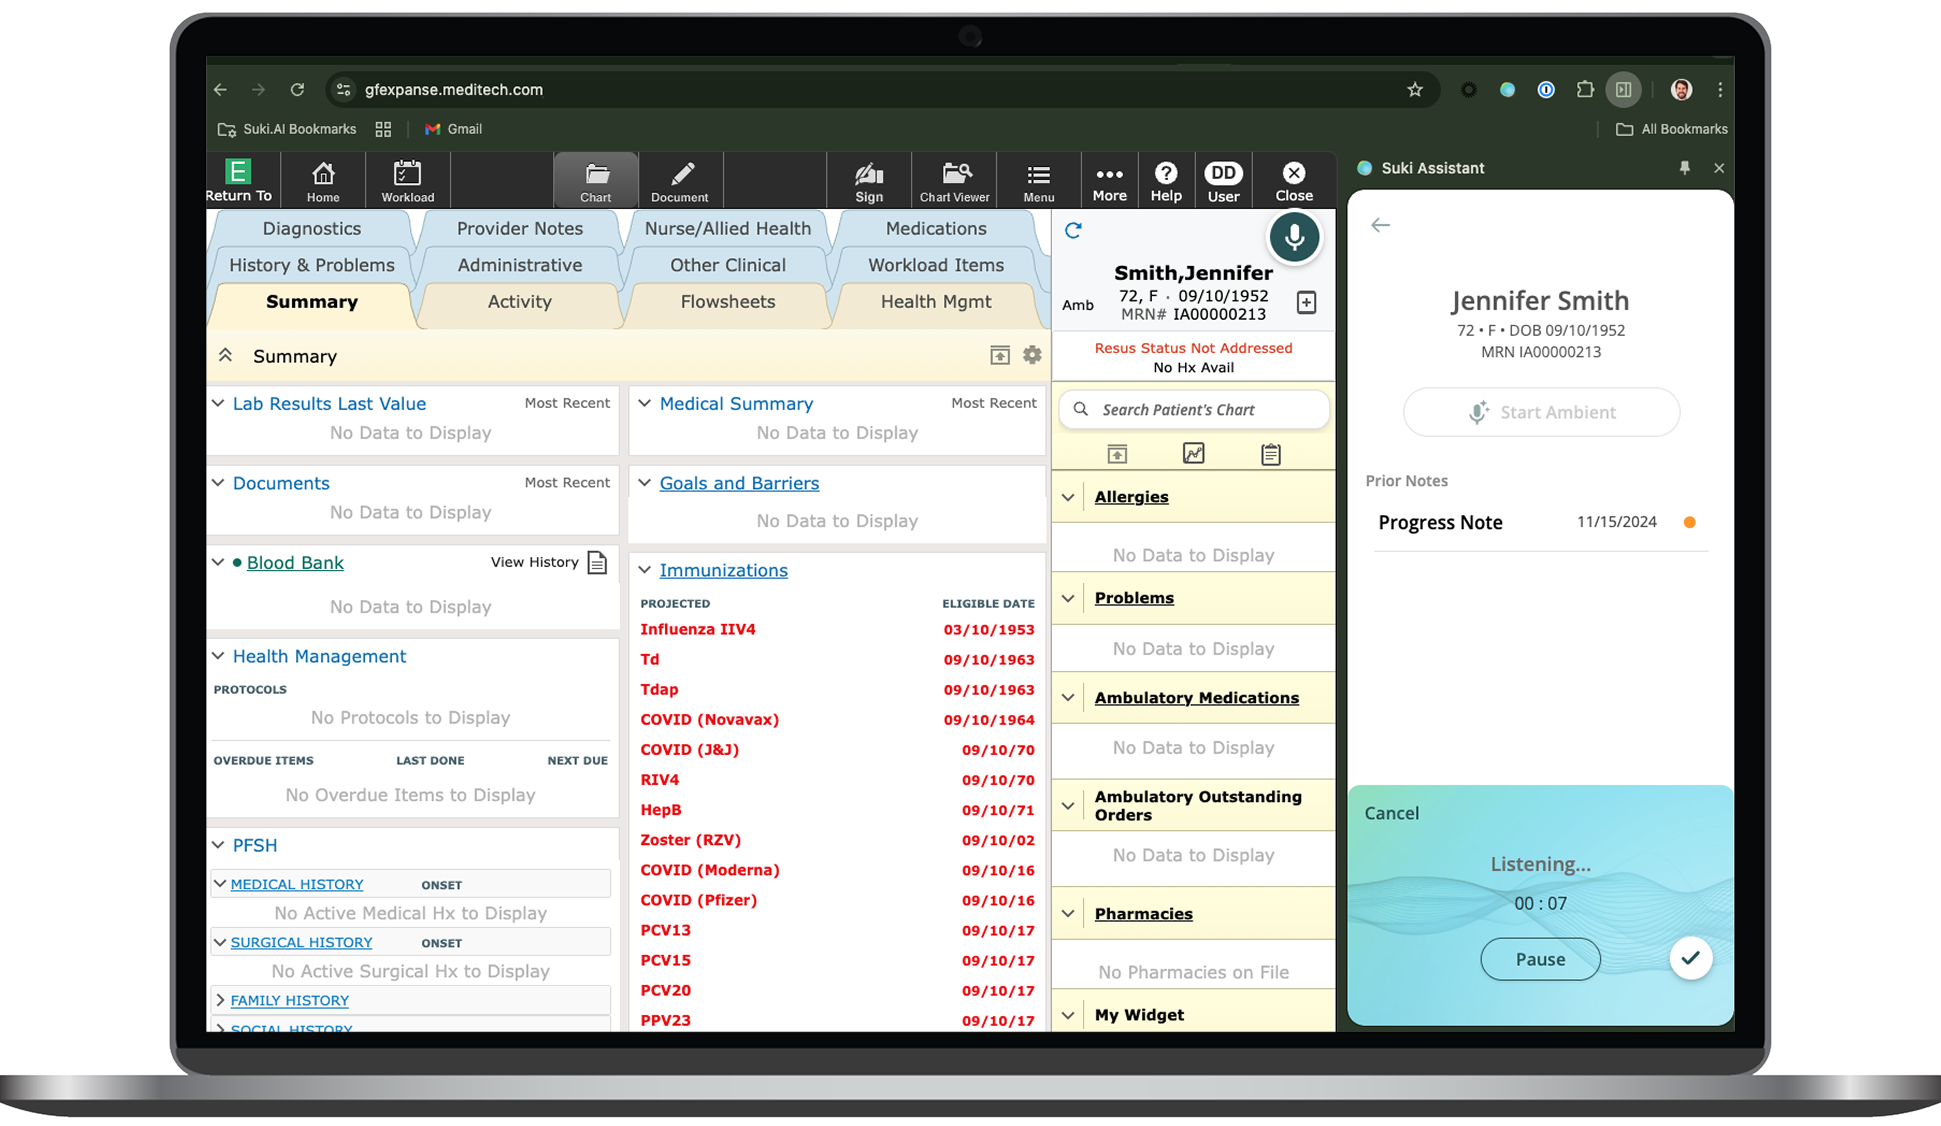Click the Close X toolbar icon

pyautogui.click(x=1294, y=181)
